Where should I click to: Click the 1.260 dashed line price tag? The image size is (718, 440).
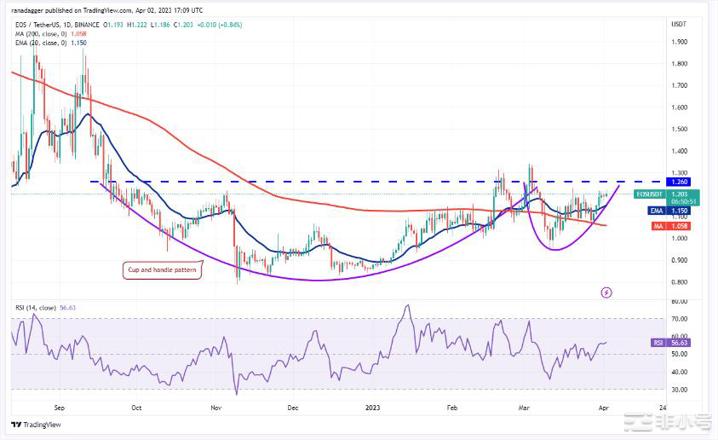[x=652, y=182]
